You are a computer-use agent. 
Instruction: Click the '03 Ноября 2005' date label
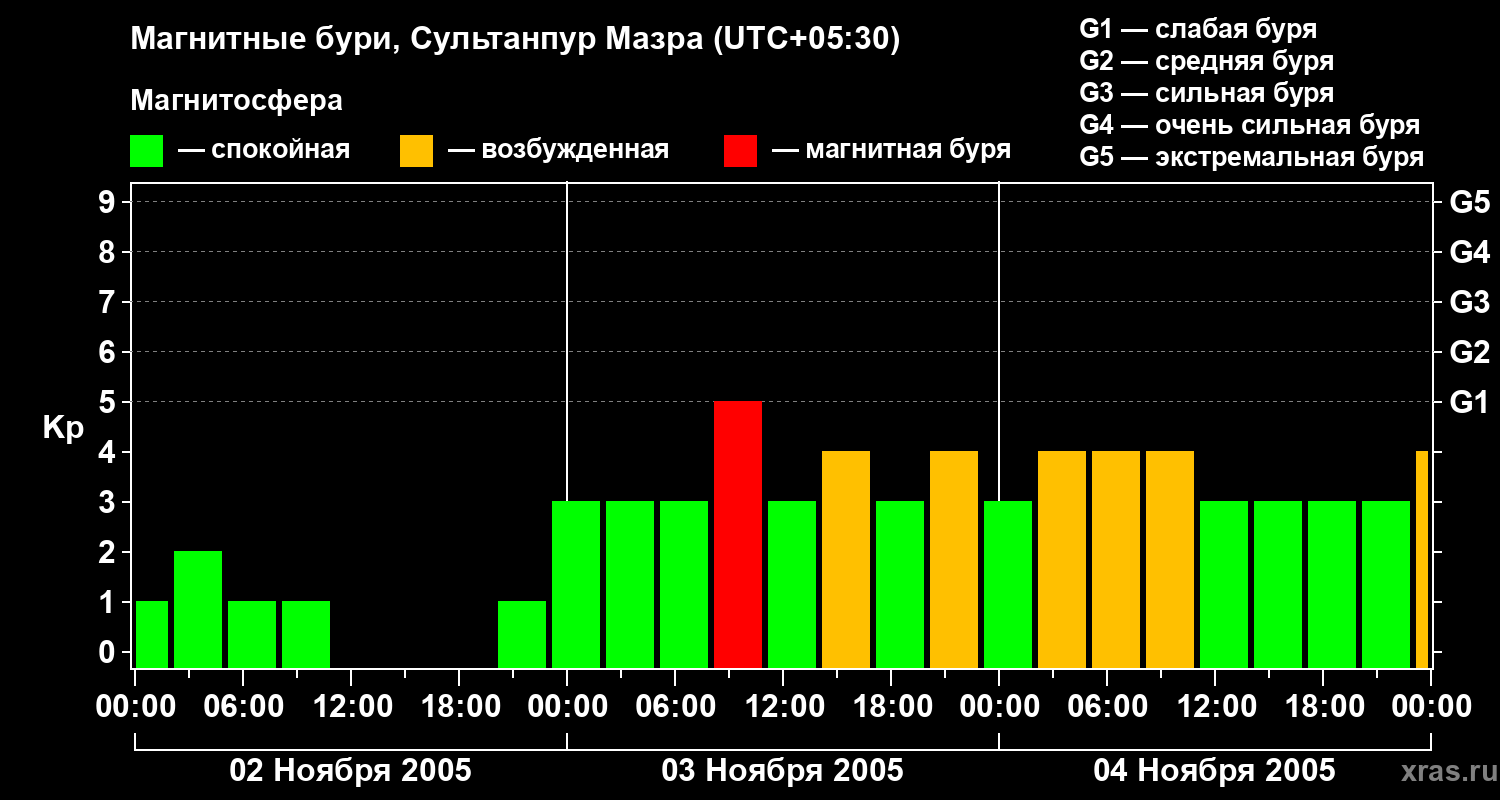pos(782,770)
